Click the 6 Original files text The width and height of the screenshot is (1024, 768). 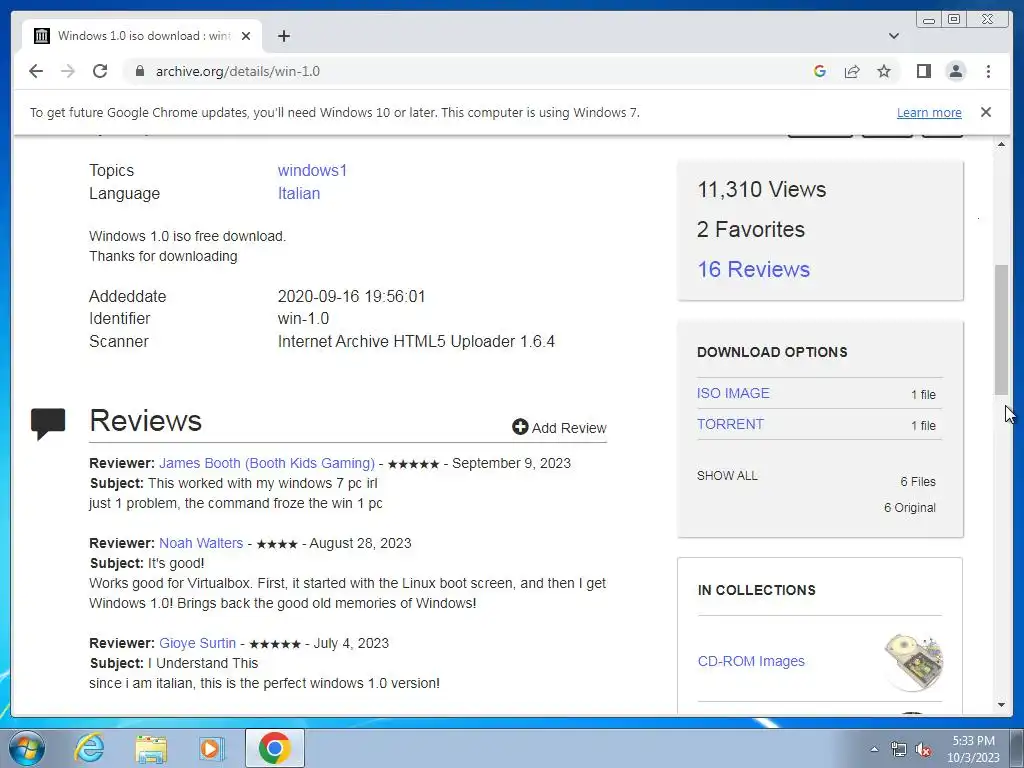coord(910,507)
